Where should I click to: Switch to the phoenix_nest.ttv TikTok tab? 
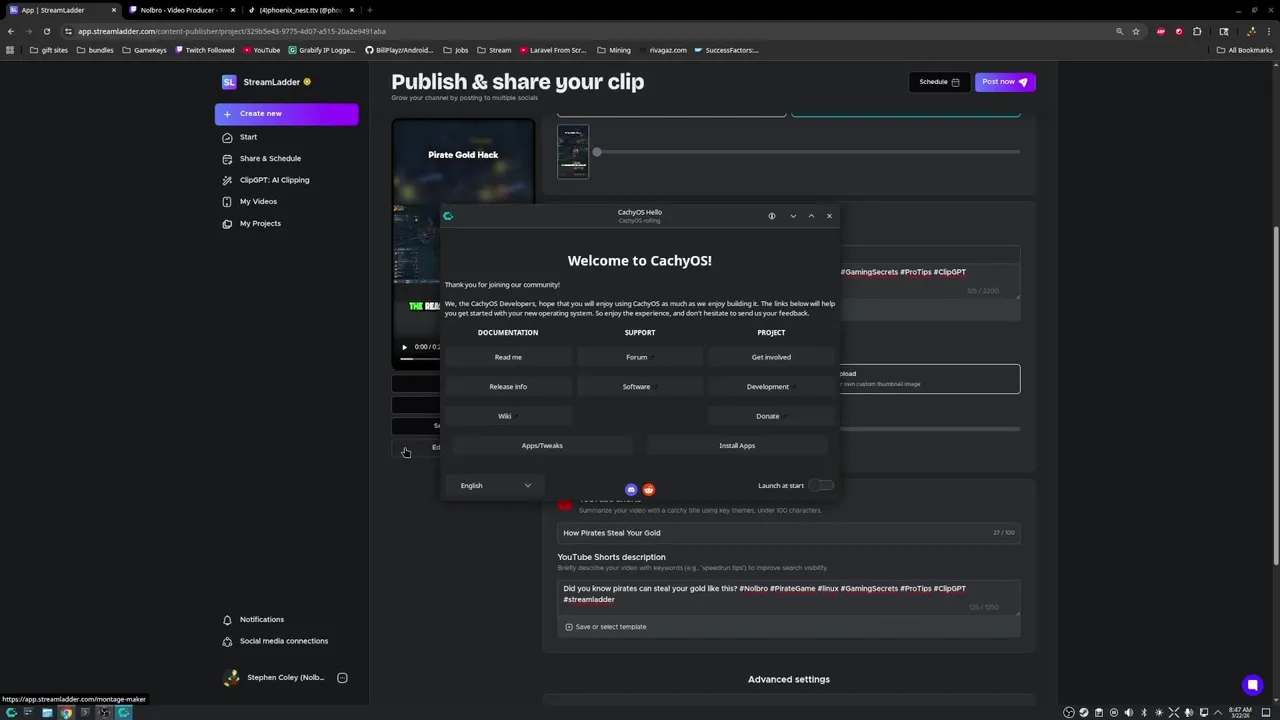(x=301, y=10)
